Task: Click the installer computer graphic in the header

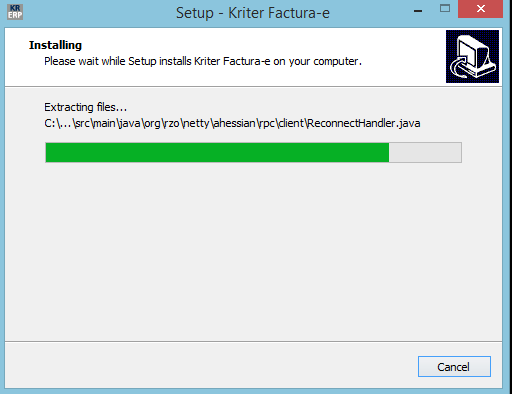Action: click(472, 56)
